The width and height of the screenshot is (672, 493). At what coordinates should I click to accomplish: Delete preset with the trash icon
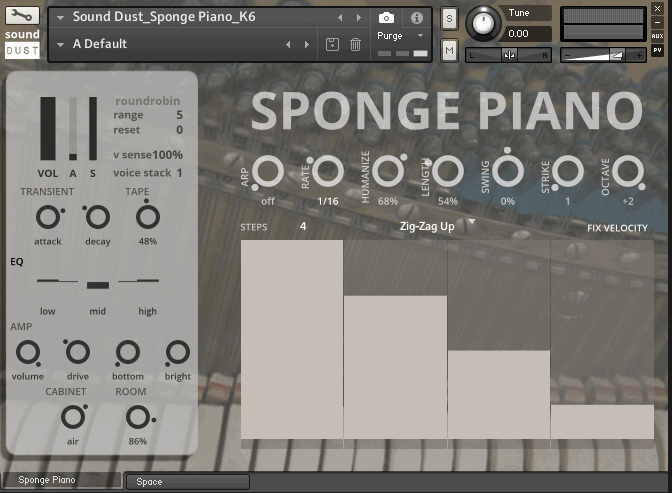[x=355, y=44]
